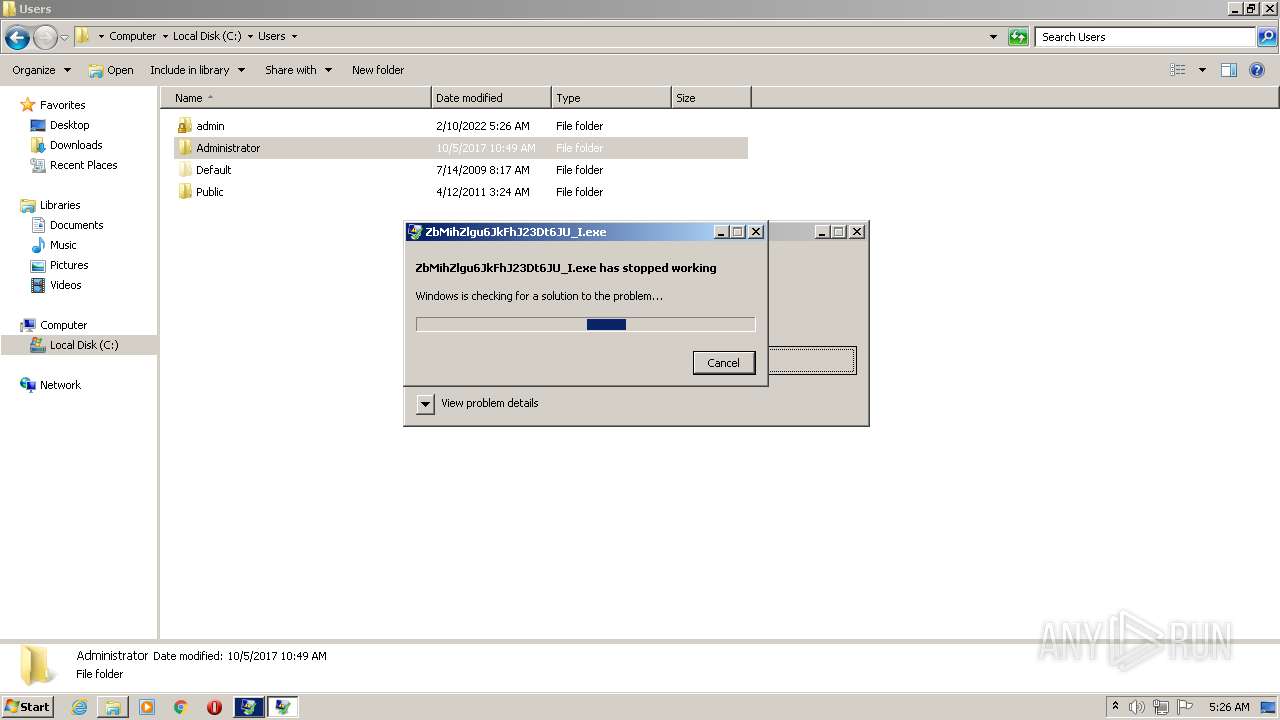This screenshot has height=720, width=1280.
Task: Open the Pictures library
Action: tap(69, 265)
